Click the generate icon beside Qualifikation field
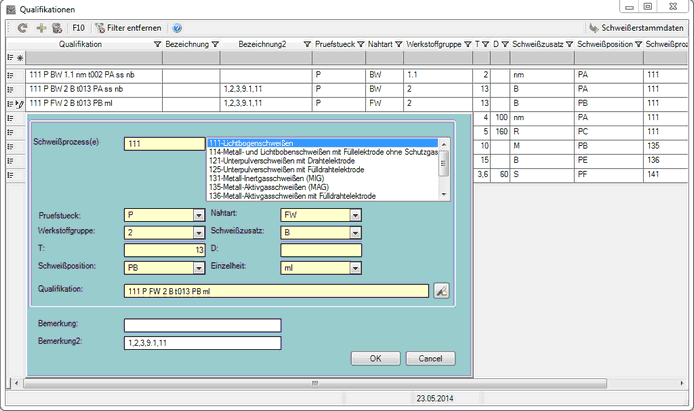Screen dimensions: 694x411 (x=442, y=291)
